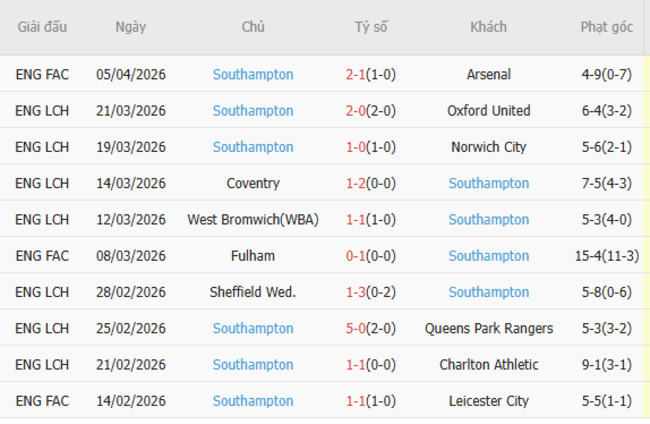Screen dimensions: 650x424
Task: Click the Coventry home team name
Action: pyautogui.click(x=253, y=183)
